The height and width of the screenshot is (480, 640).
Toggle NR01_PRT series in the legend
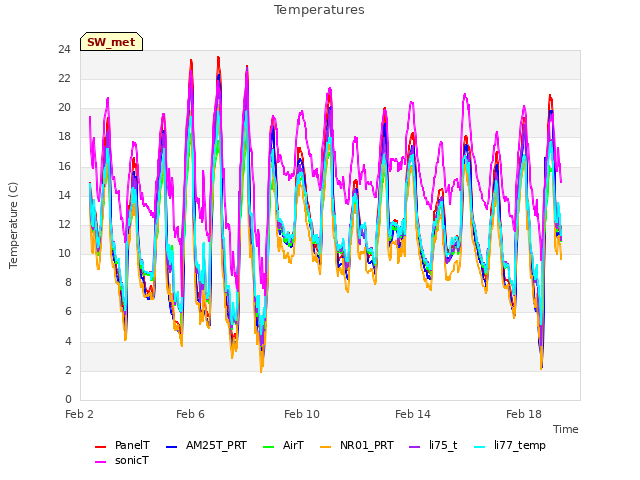point(357,445)
